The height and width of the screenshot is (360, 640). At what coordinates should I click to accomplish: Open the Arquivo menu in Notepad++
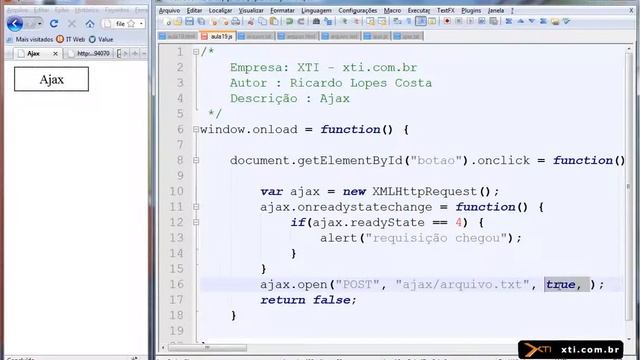point(169,10)
